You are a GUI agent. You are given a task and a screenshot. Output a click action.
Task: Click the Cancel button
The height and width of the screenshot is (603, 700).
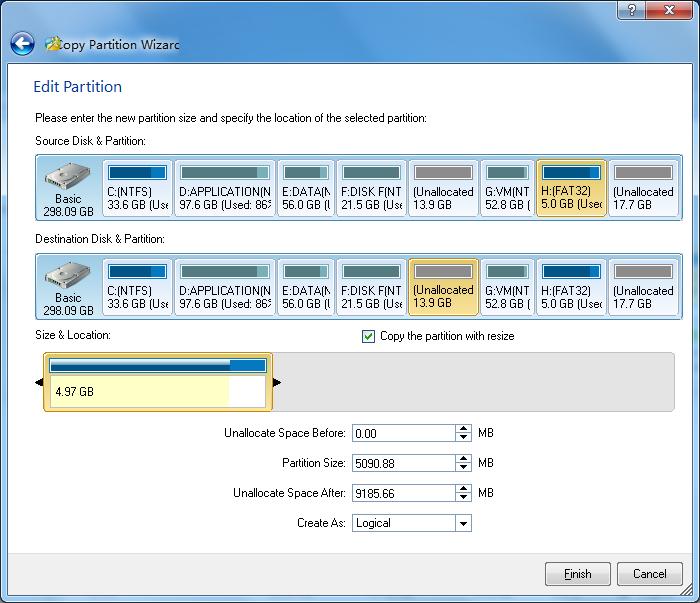[650, 574]
